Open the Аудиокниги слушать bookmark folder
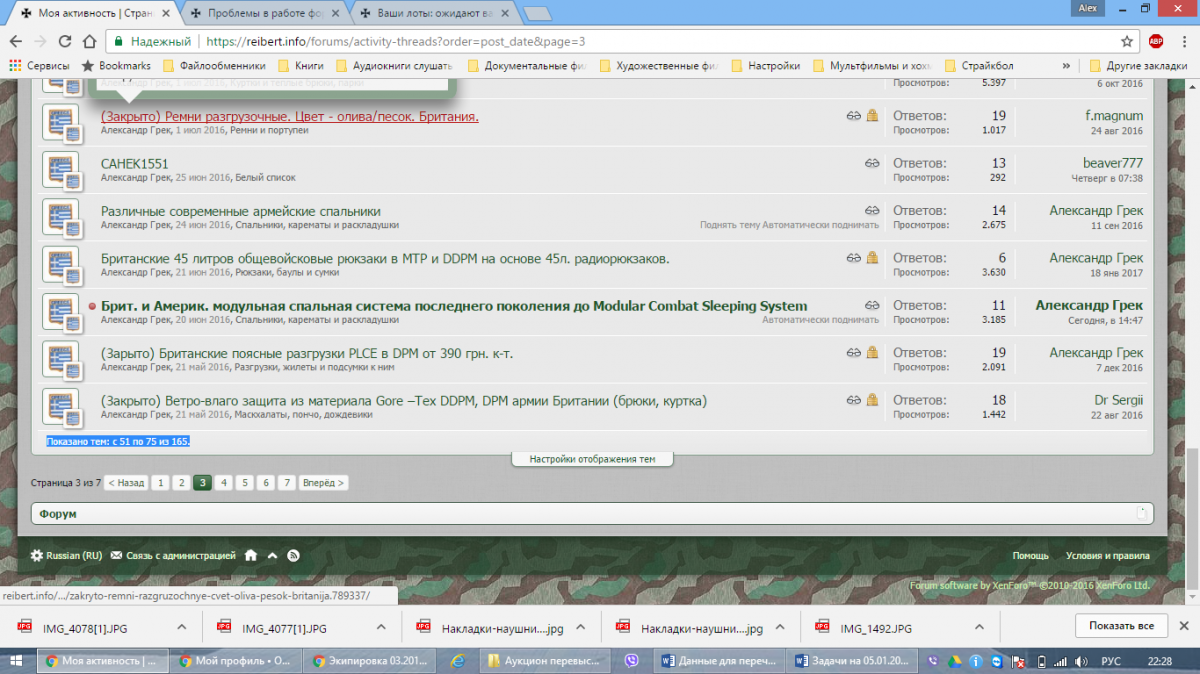The image size is (1200, 674). [x=394, y=66]
